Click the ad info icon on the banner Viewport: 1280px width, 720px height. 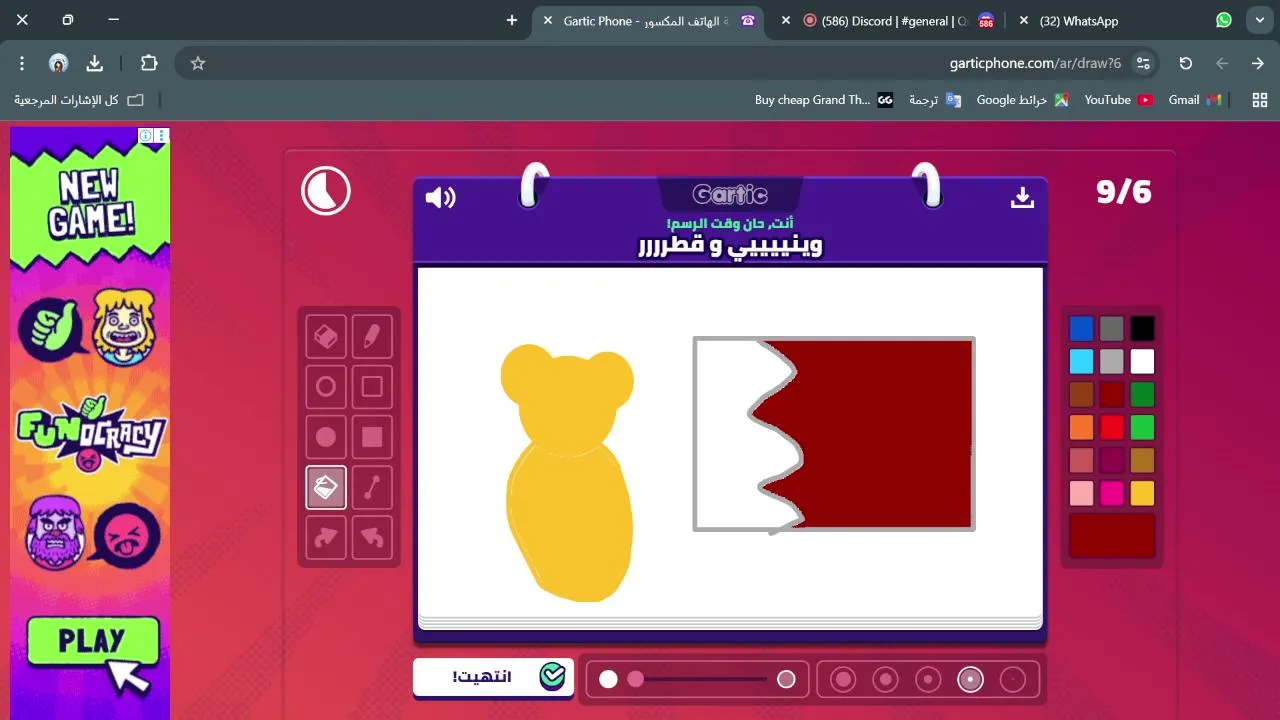pyautogui.click(x=145, y=135)
